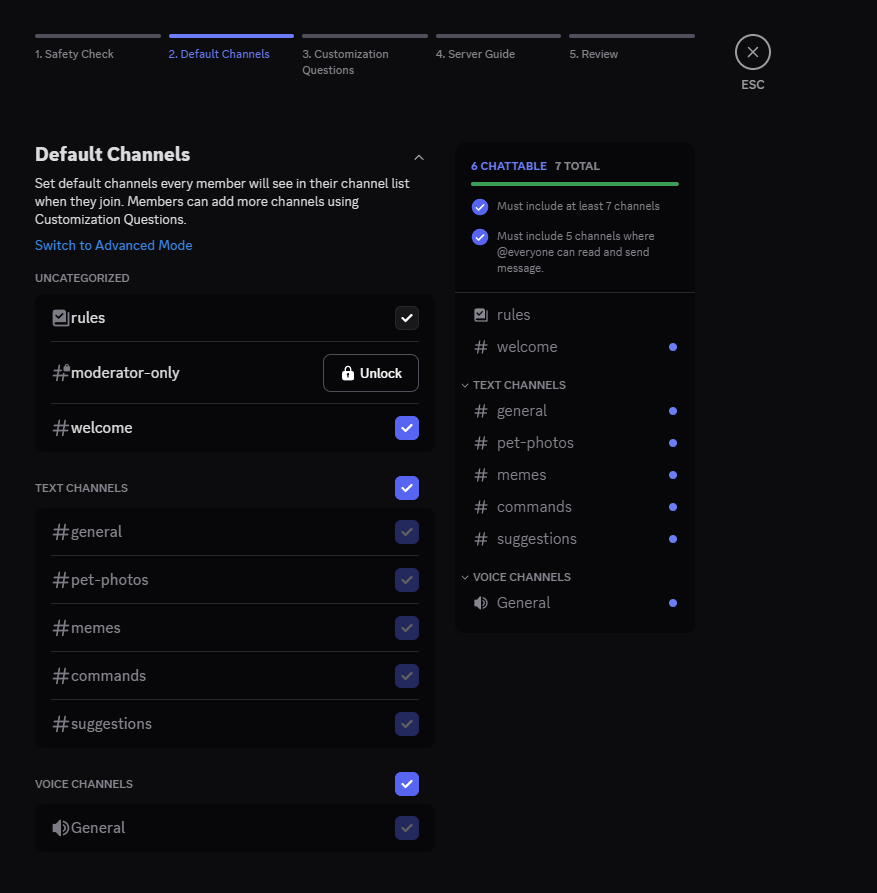Uncheck the Voice Channels category checkbox
Image resolution: width=877 pixels, height=893 pixels.
coord(406,784)
